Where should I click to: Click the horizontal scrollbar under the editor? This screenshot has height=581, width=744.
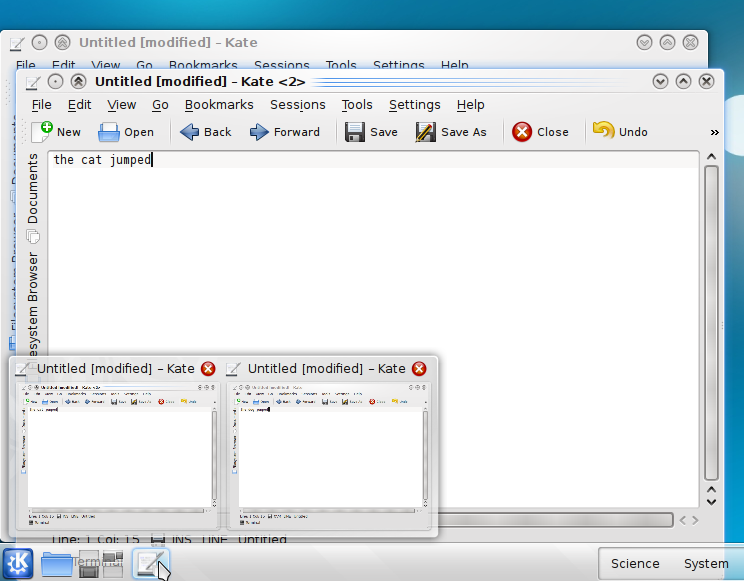(x=555, y=520)
